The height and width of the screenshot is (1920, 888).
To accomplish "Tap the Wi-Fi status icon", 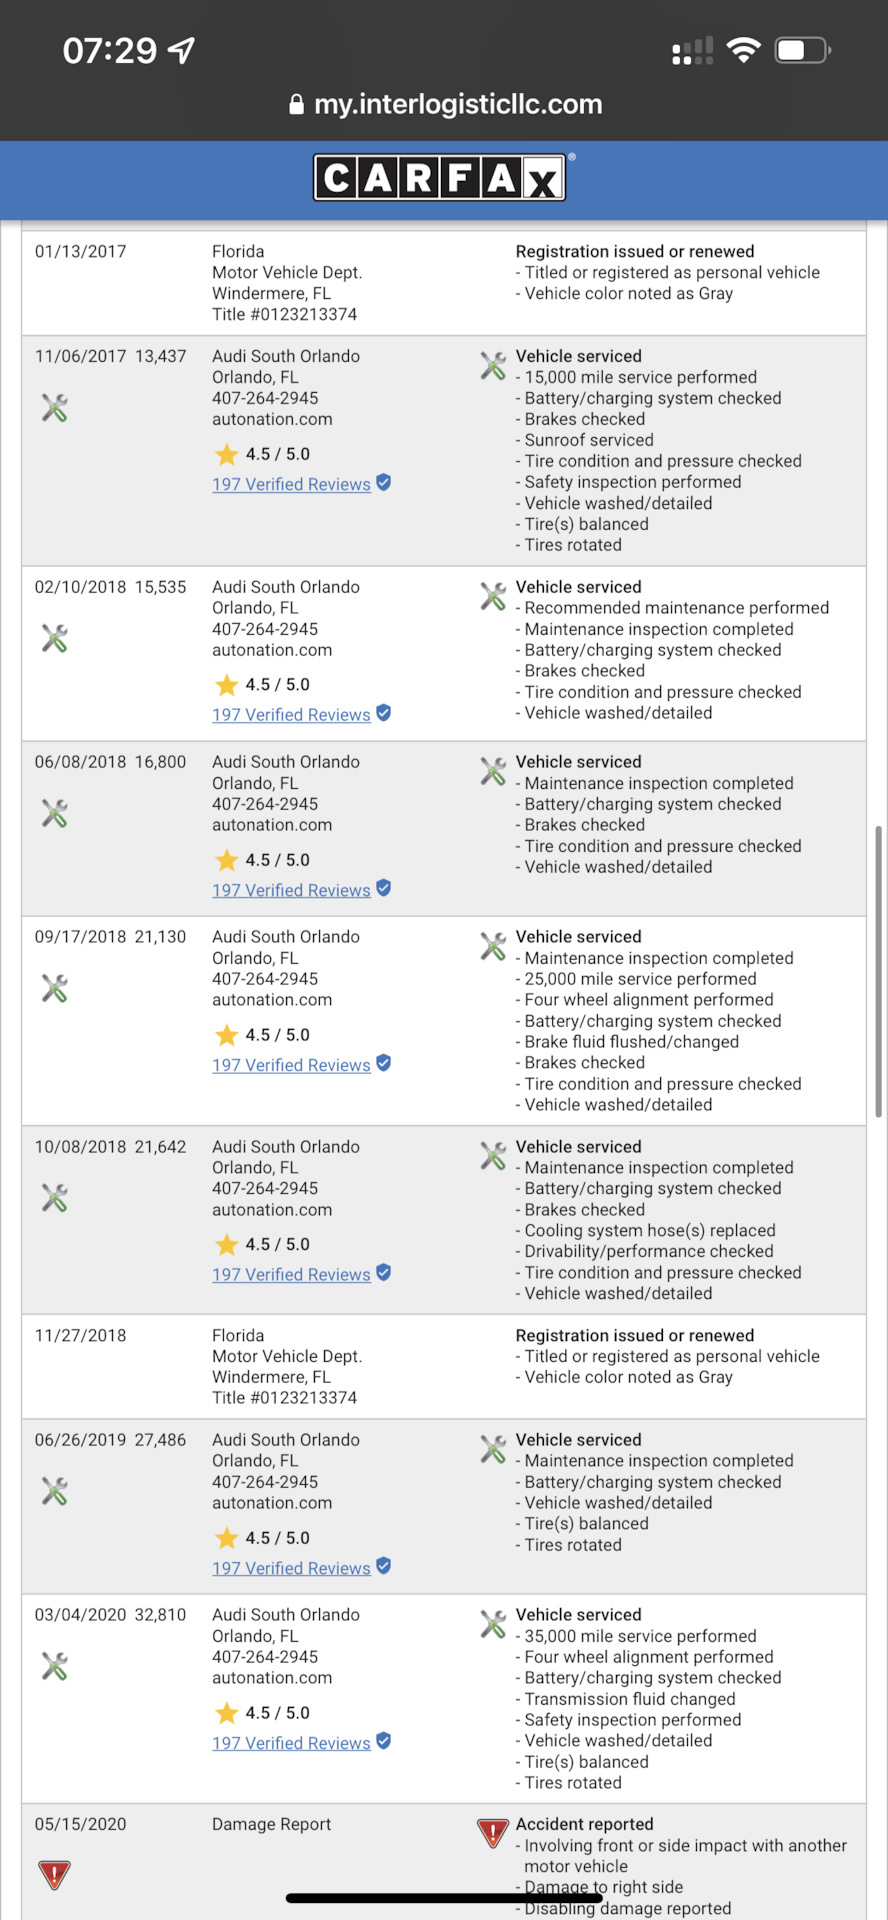I will pos(743,50).
